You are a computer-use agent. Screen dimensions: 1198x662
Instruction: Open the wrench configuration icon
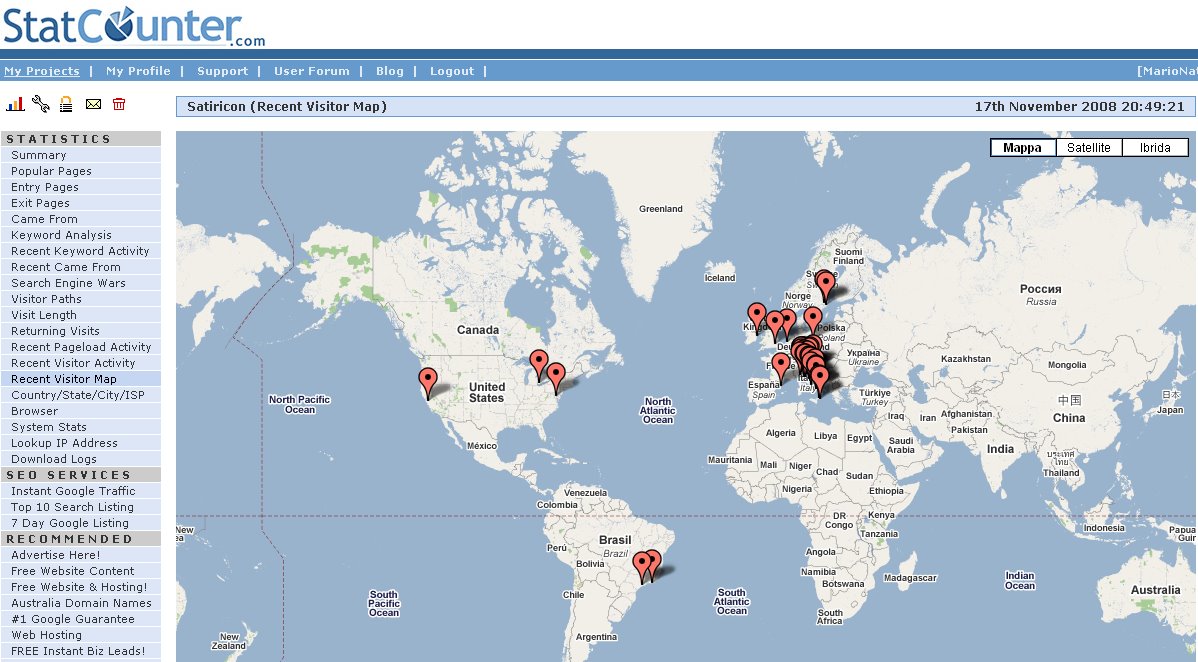click(40, 104)
